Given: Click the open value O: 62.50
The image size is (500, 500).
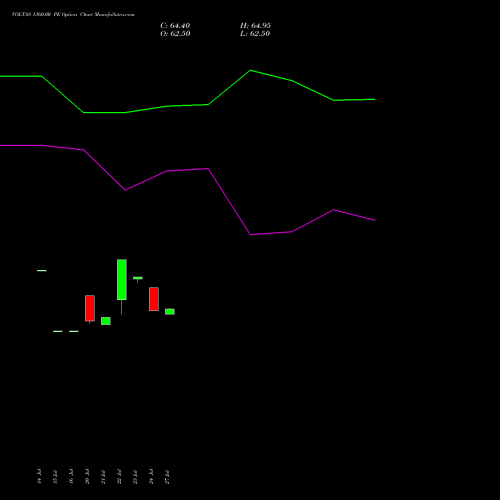Looking at the screenshot, I should click(175, 34).
